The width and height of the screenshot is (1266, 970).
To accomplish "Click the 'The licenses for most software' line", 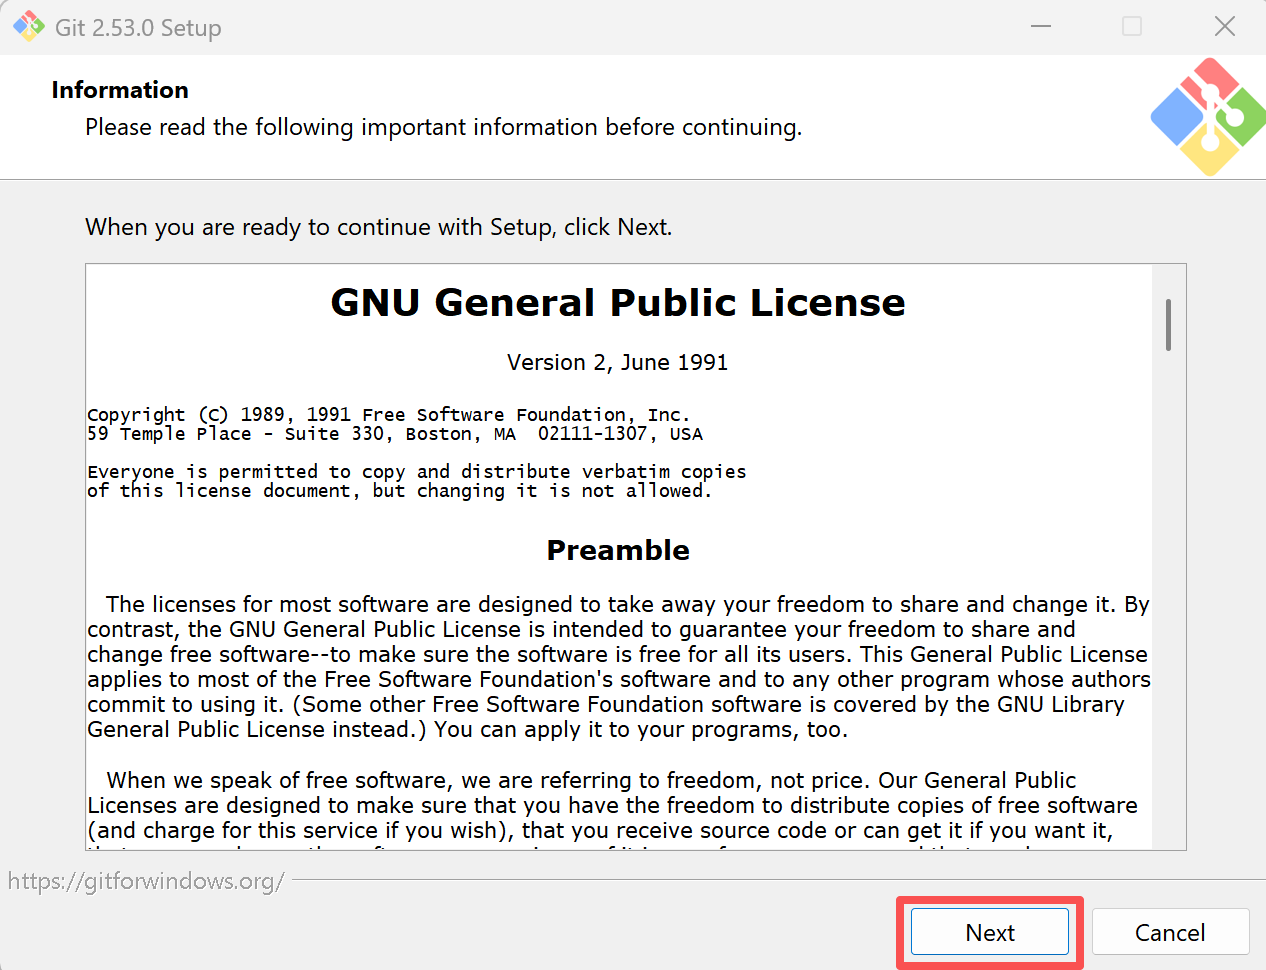I will coord(628,604).
